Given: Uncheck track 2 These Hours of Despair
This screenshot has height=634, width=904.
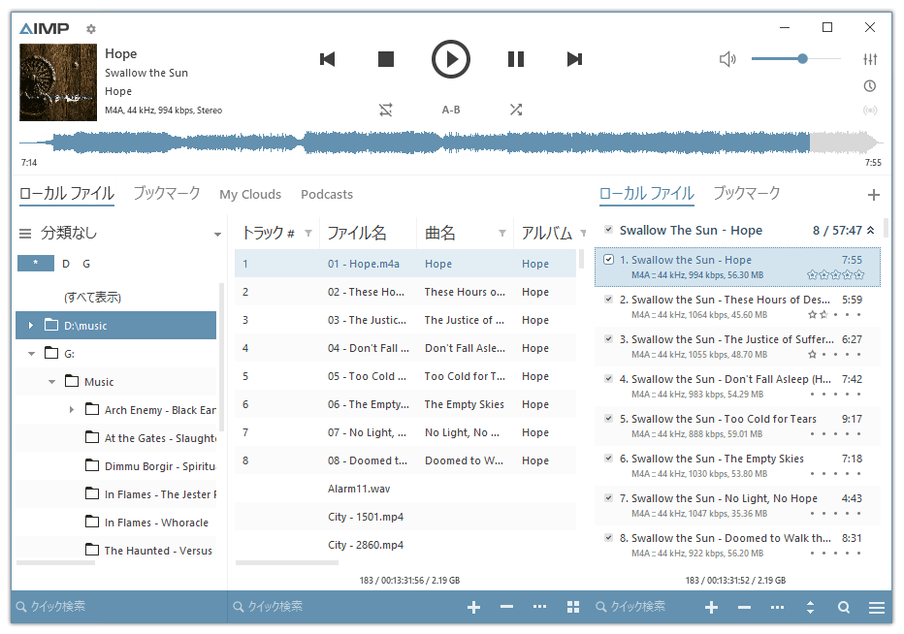Looking at the screenshot, I should point(608,299).
